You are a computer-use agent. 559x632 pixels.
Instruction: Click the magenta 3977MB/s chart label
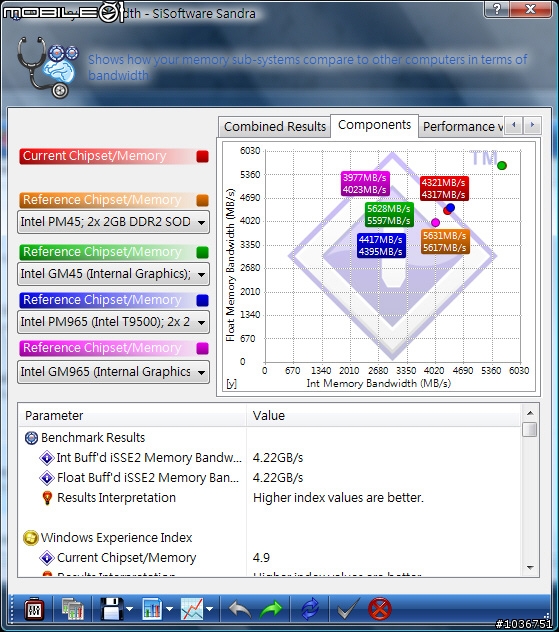click(x=365, y=183)
